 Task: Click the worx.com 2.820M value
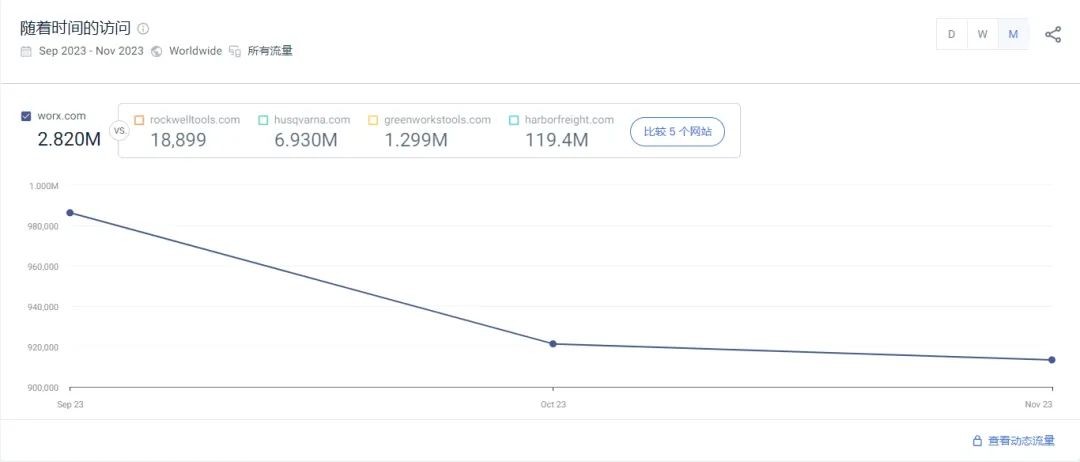click(x=69, y=138)
